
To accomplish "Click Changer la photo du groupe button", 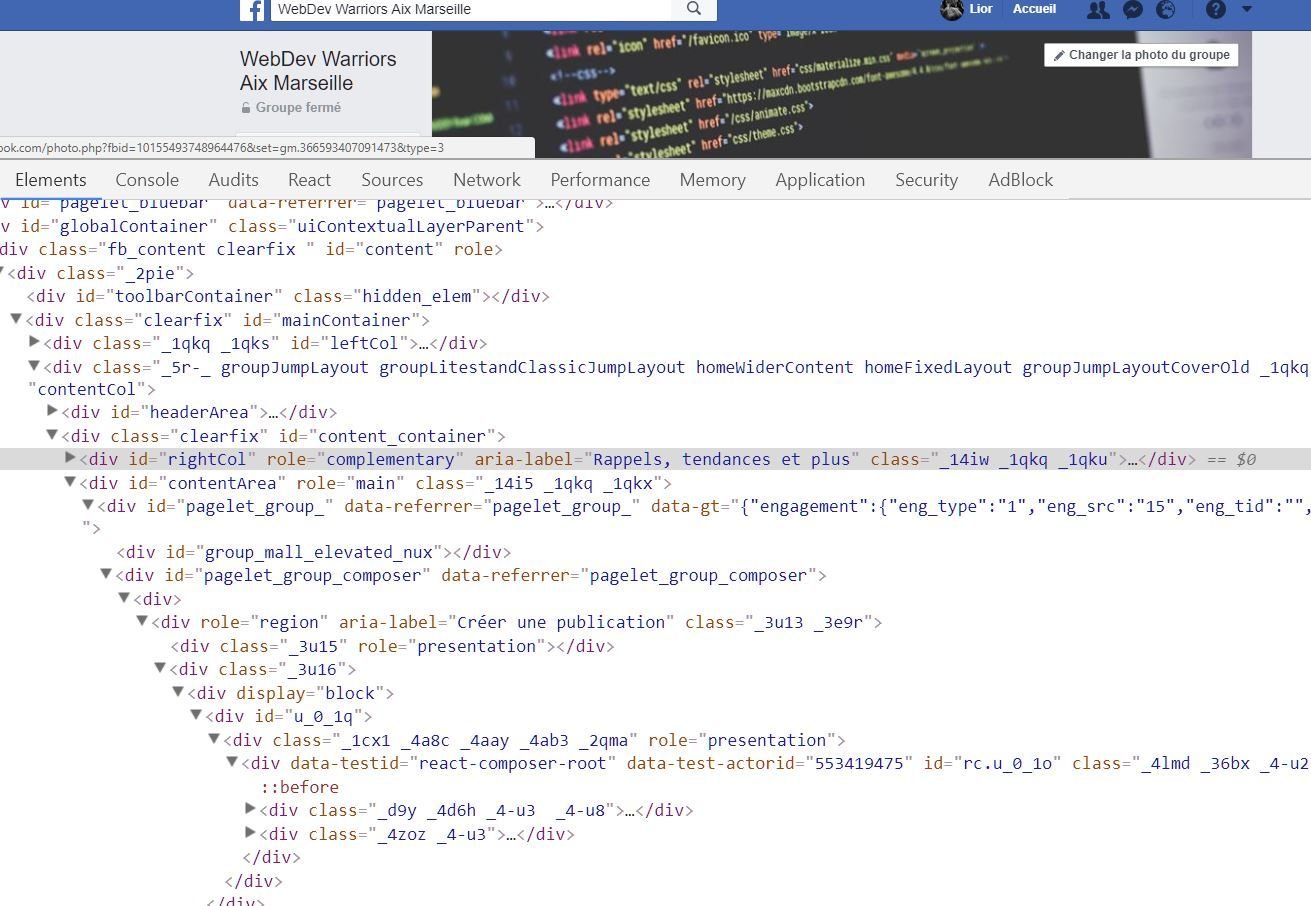I will [x=1141, y=55].
